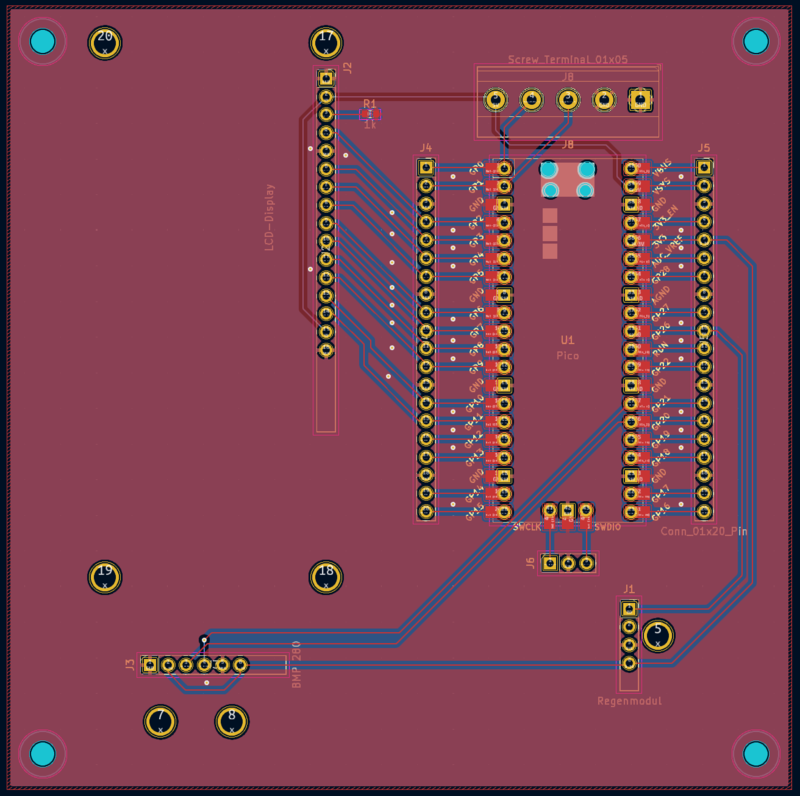Click the top-left cyan corner mounting hole

42,42
